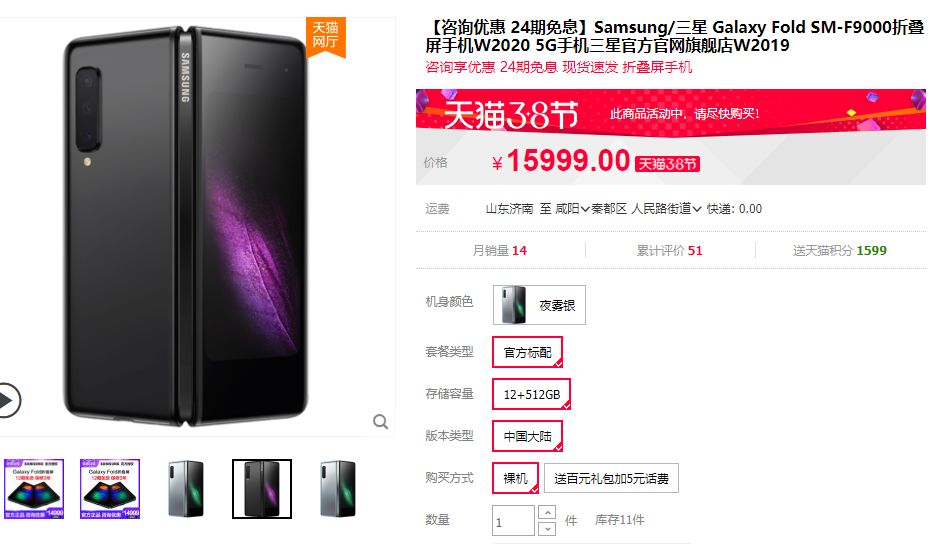Select the 夜雾银 color swatch
This screenshot has height=544, width=936.
539,305
